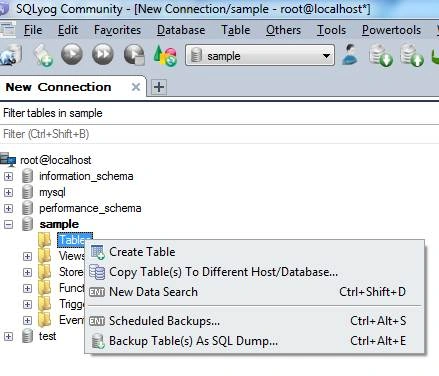Click the sample database cylinder icon

(x=27, y=224)
